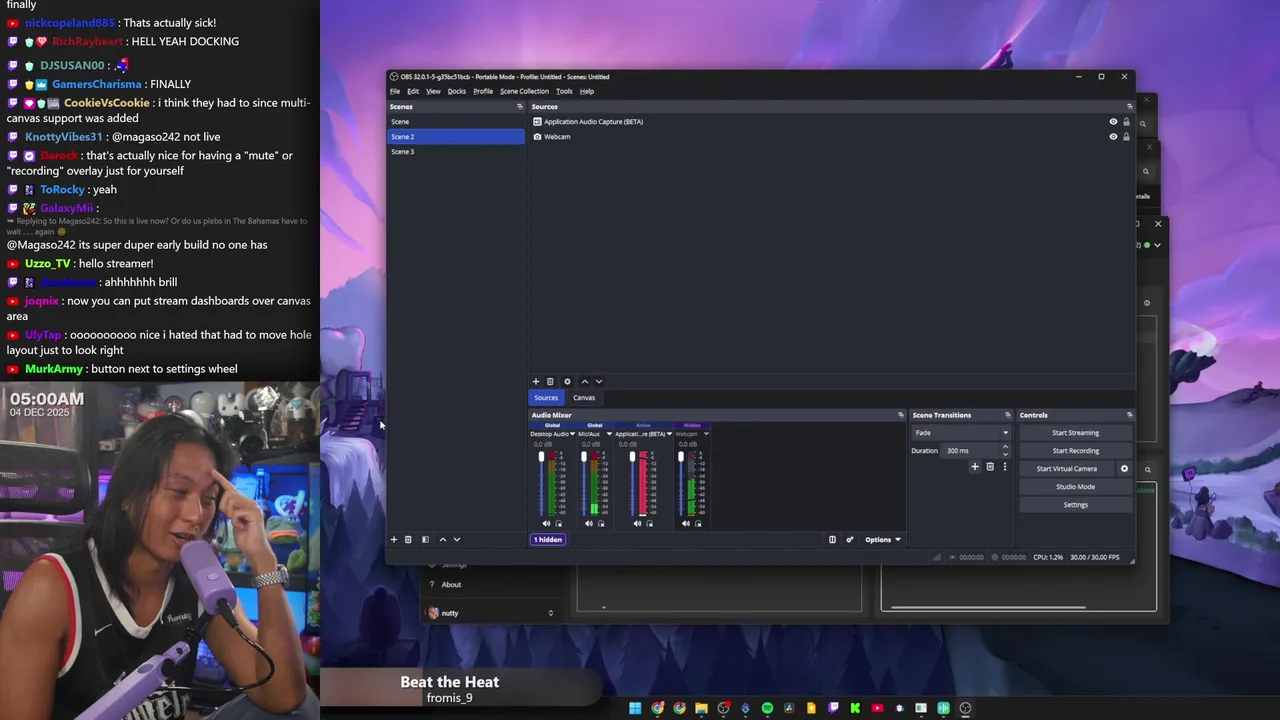This screenshot has height=720, width=1280.
Task: Open the Scene Collection menu
Action: point(524,91)
